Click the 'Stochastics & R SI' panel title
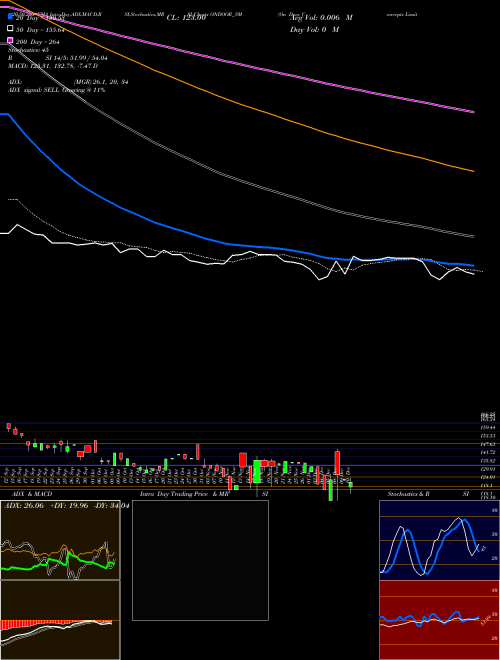This screenshot has height=660, width=500. (x=428, y=494)
